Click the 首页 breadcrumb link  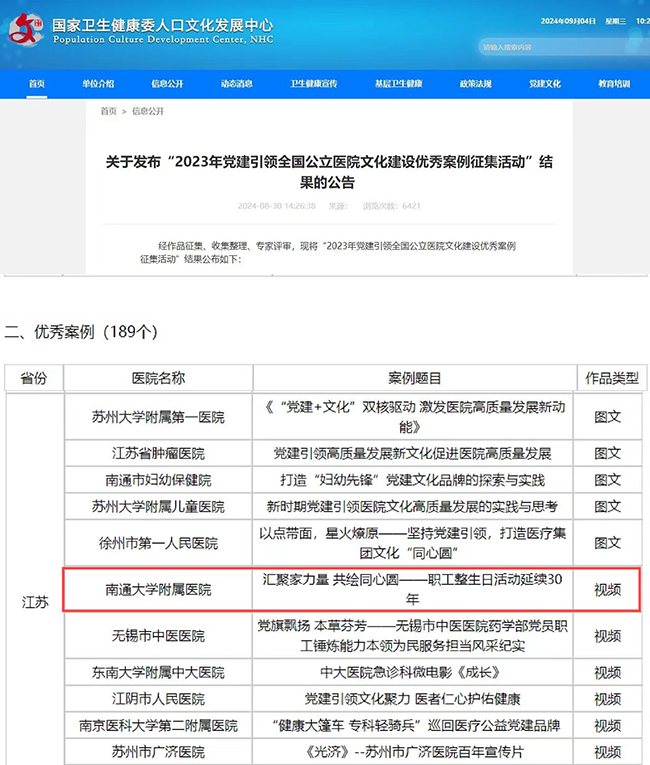click(x=108, y=111)
